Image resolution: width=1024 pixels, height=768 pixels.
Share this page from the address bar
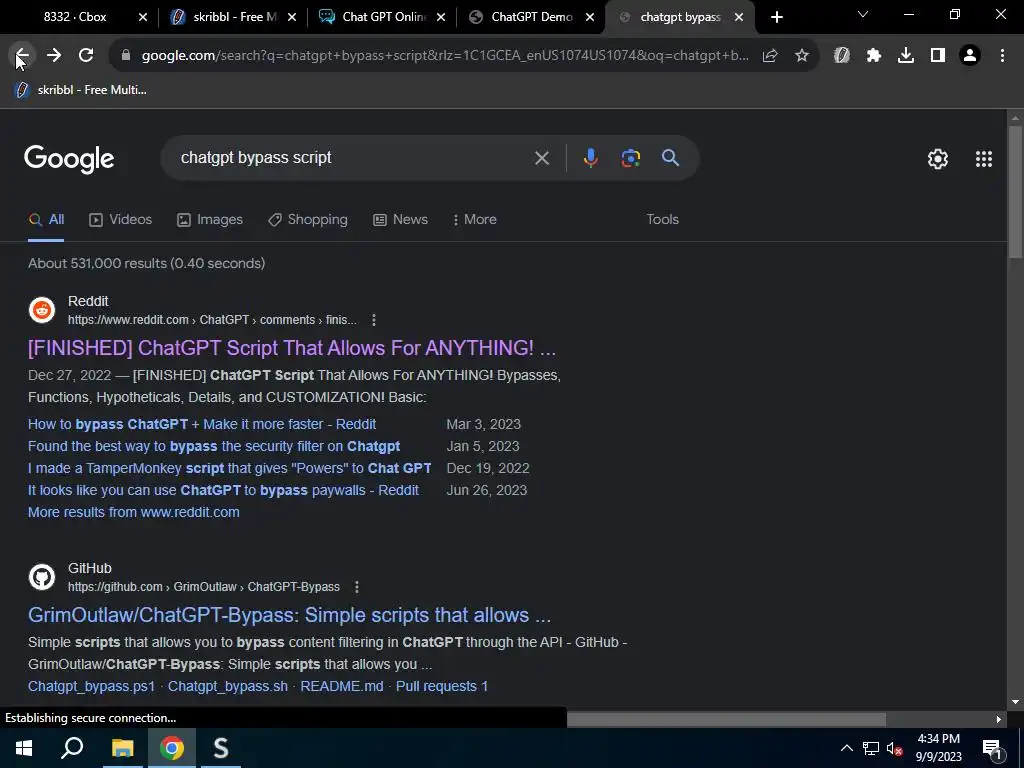click(770, 56)
